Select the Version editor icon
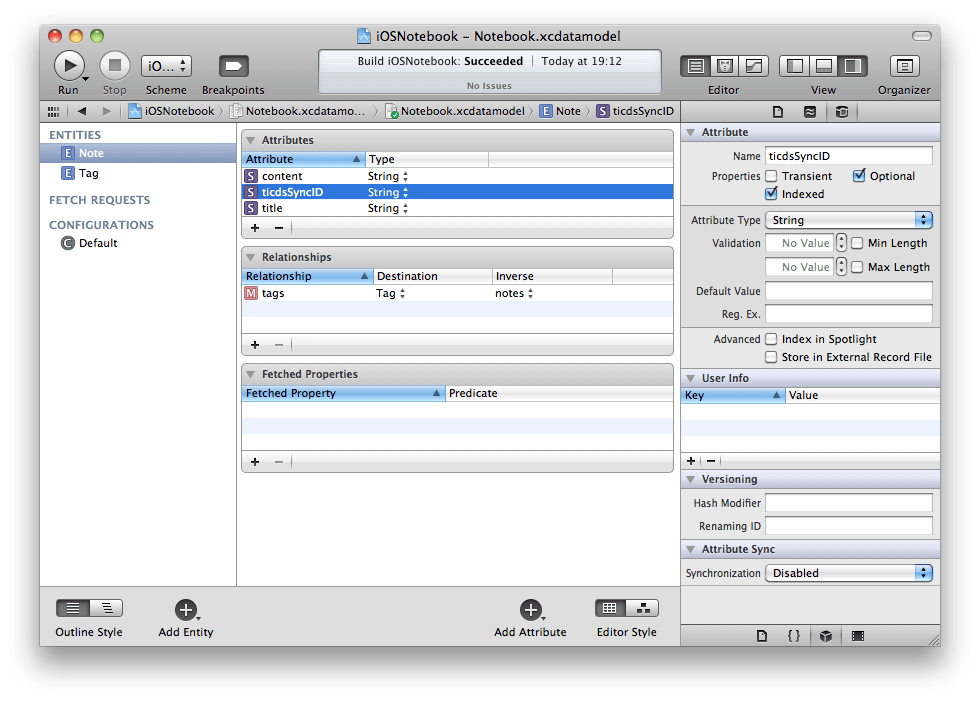980x701 pixels. [x=753, y=65]
